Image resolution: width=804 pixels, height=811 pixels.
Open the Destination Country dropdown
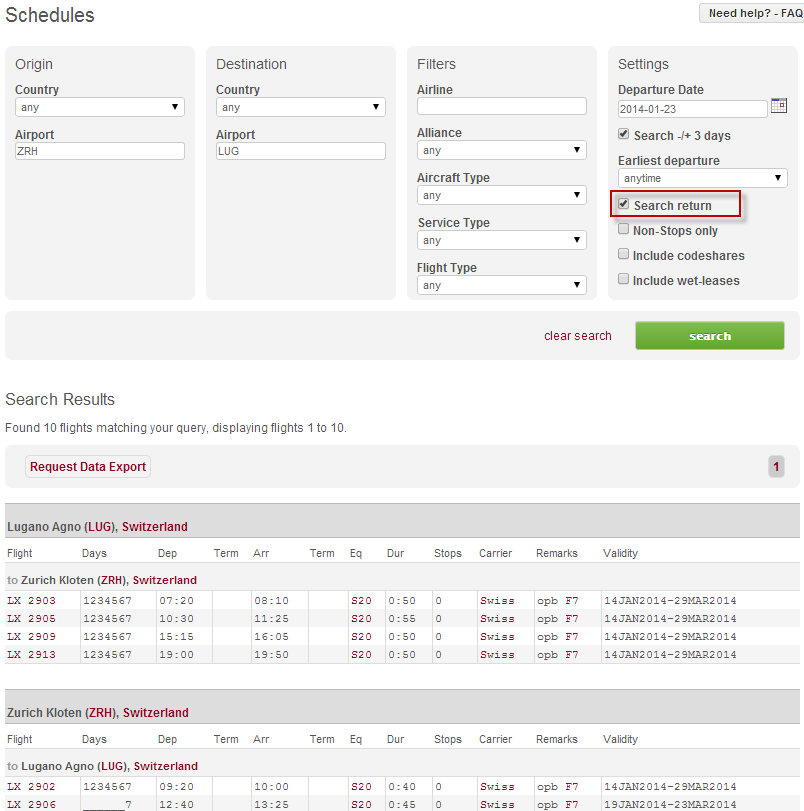click(x=298, y=107)
